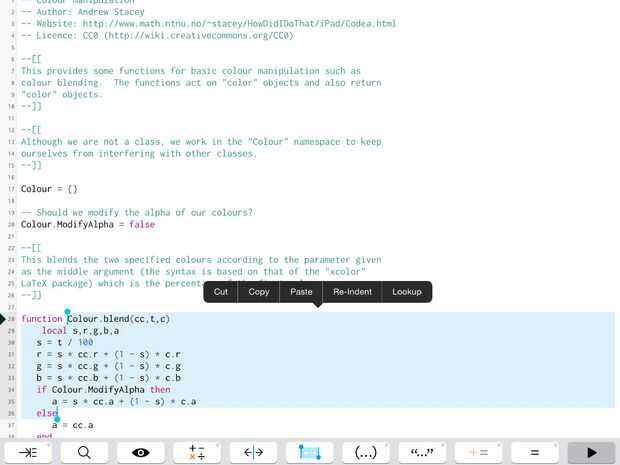Place cursor on the Website URL comment line
620x465 pixels.
[x=208, y=24]
